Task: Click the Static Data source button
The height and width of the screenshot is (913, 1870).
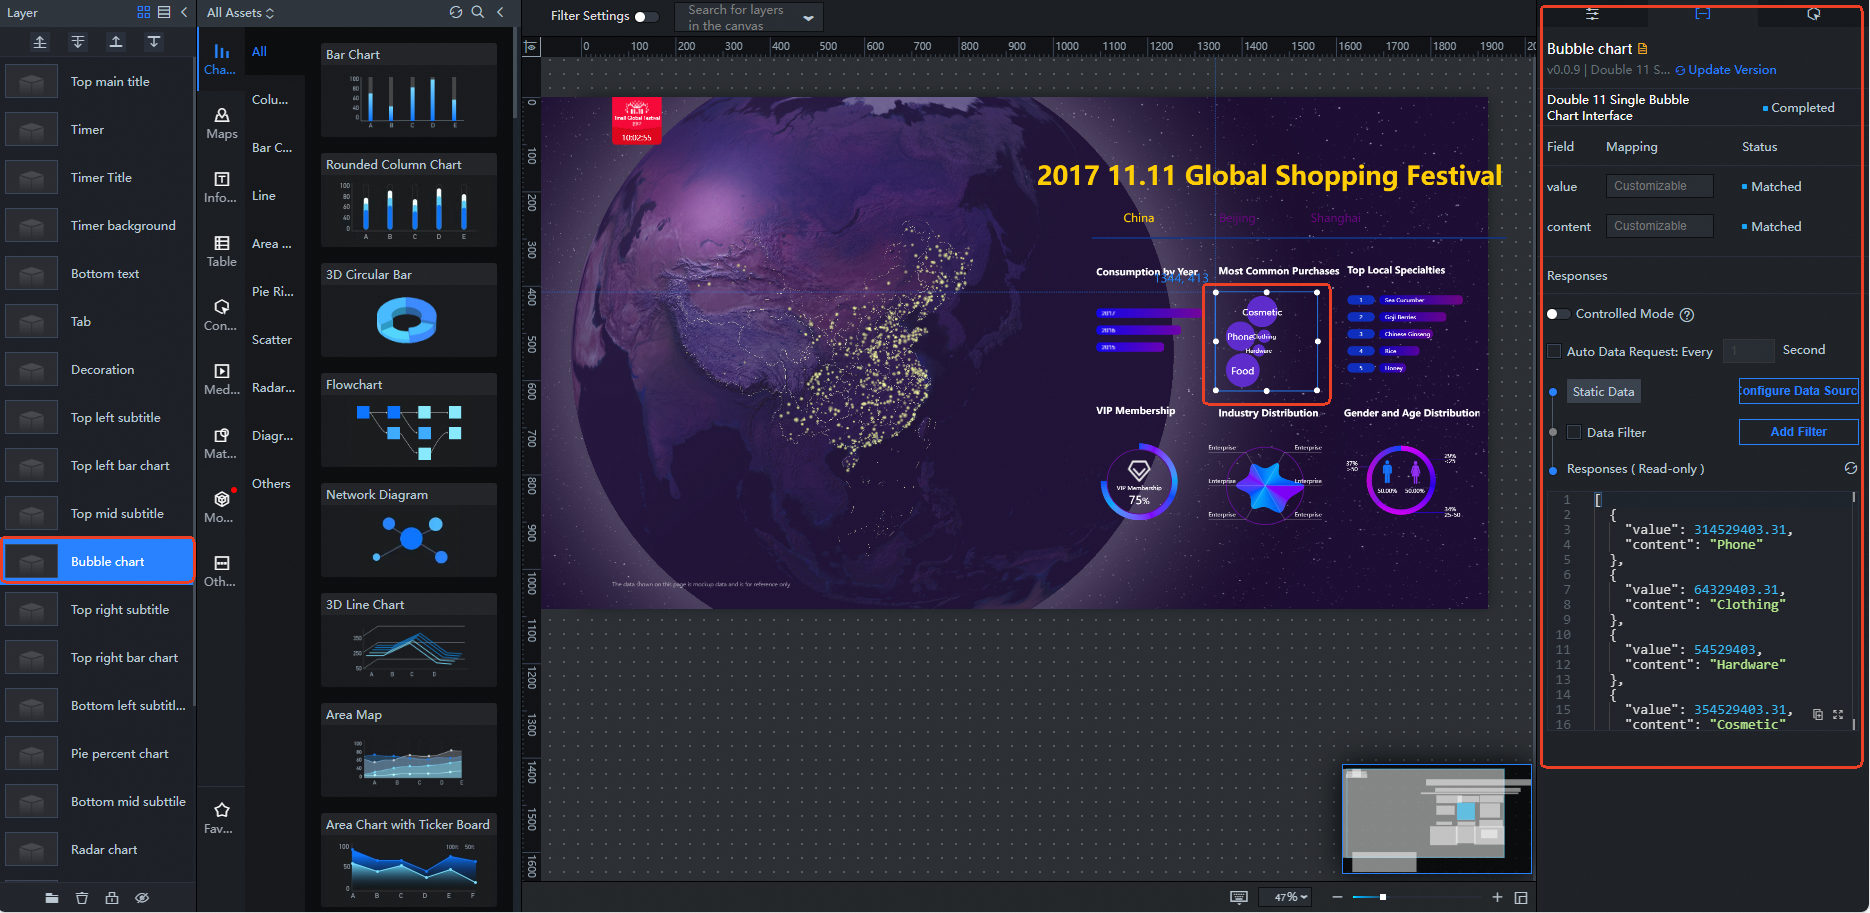Action: (x=1603, y=392)
